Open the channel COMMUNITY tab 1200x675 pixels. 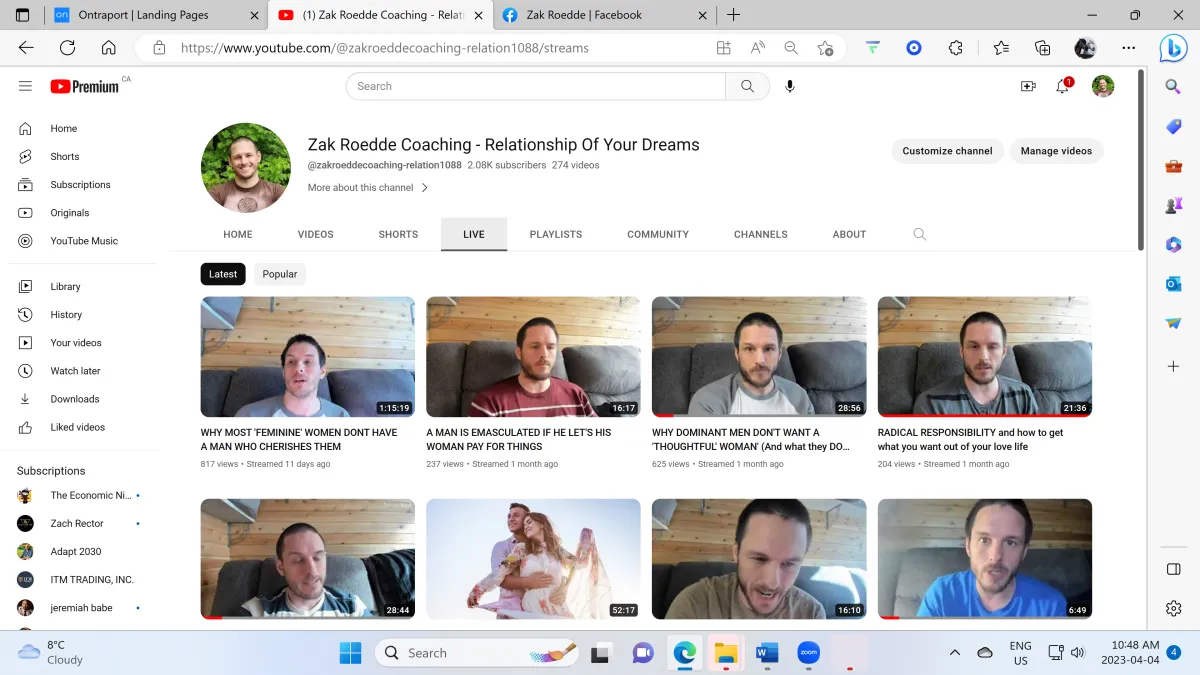click(658, 234)
